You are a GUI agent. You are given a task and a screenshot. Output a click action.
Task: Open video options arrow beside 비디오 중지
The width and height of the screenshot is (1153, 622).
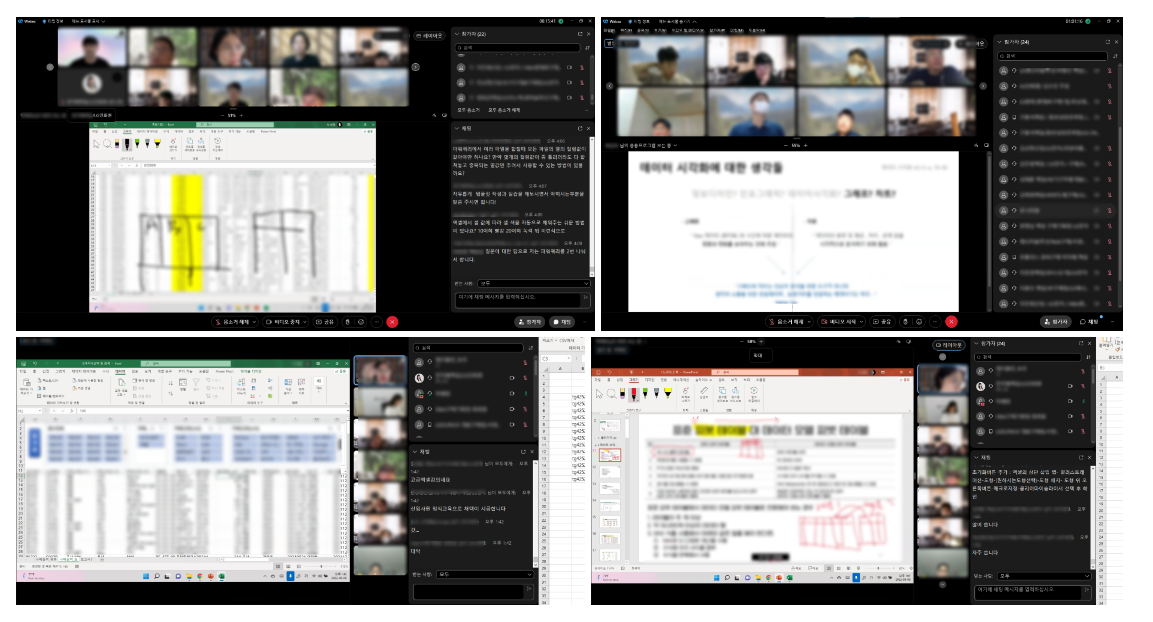(x=305, y=322)
